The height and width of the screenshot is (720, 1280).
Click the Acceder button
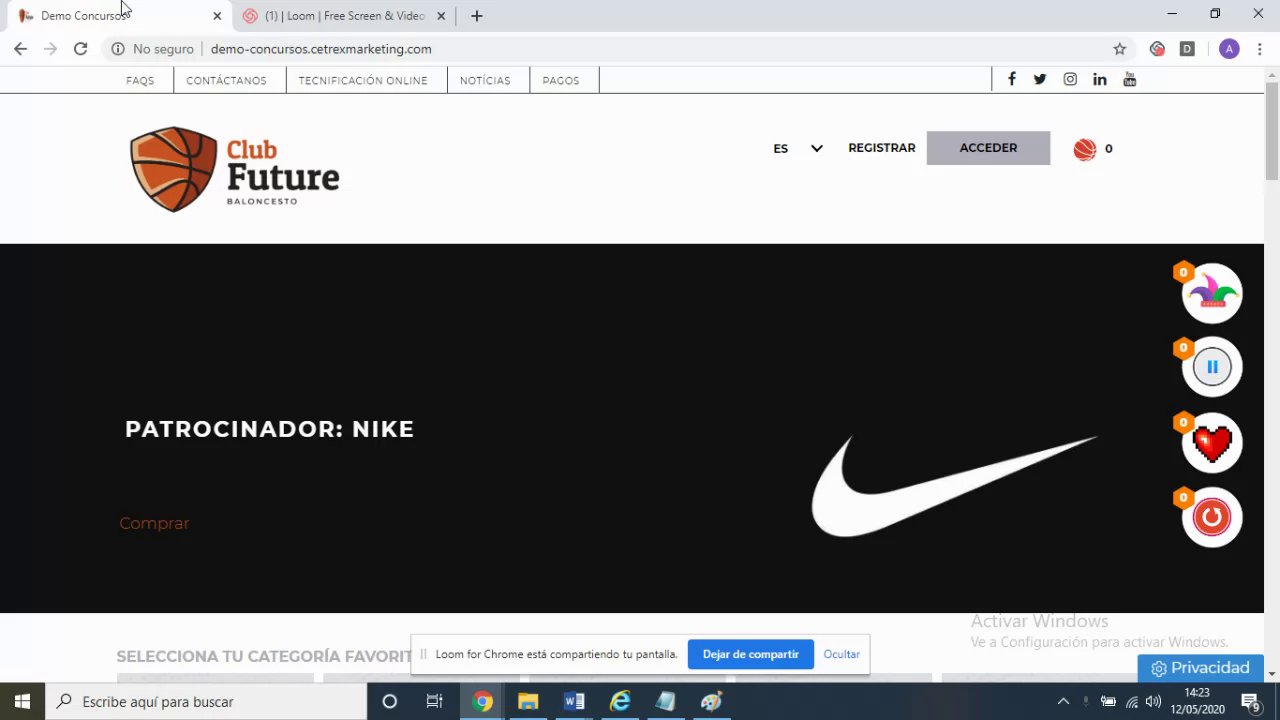pyautogui.click(x=988, y=148)
